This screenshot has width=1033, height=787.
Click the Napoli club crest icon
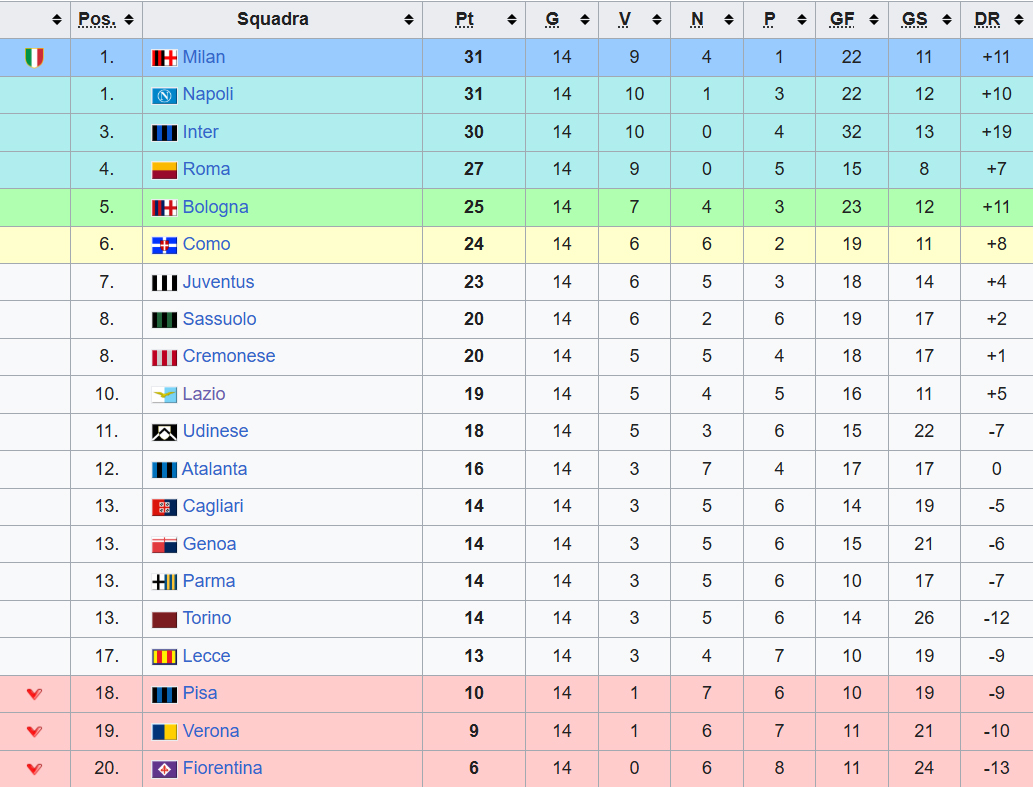(x=164, y=95)
